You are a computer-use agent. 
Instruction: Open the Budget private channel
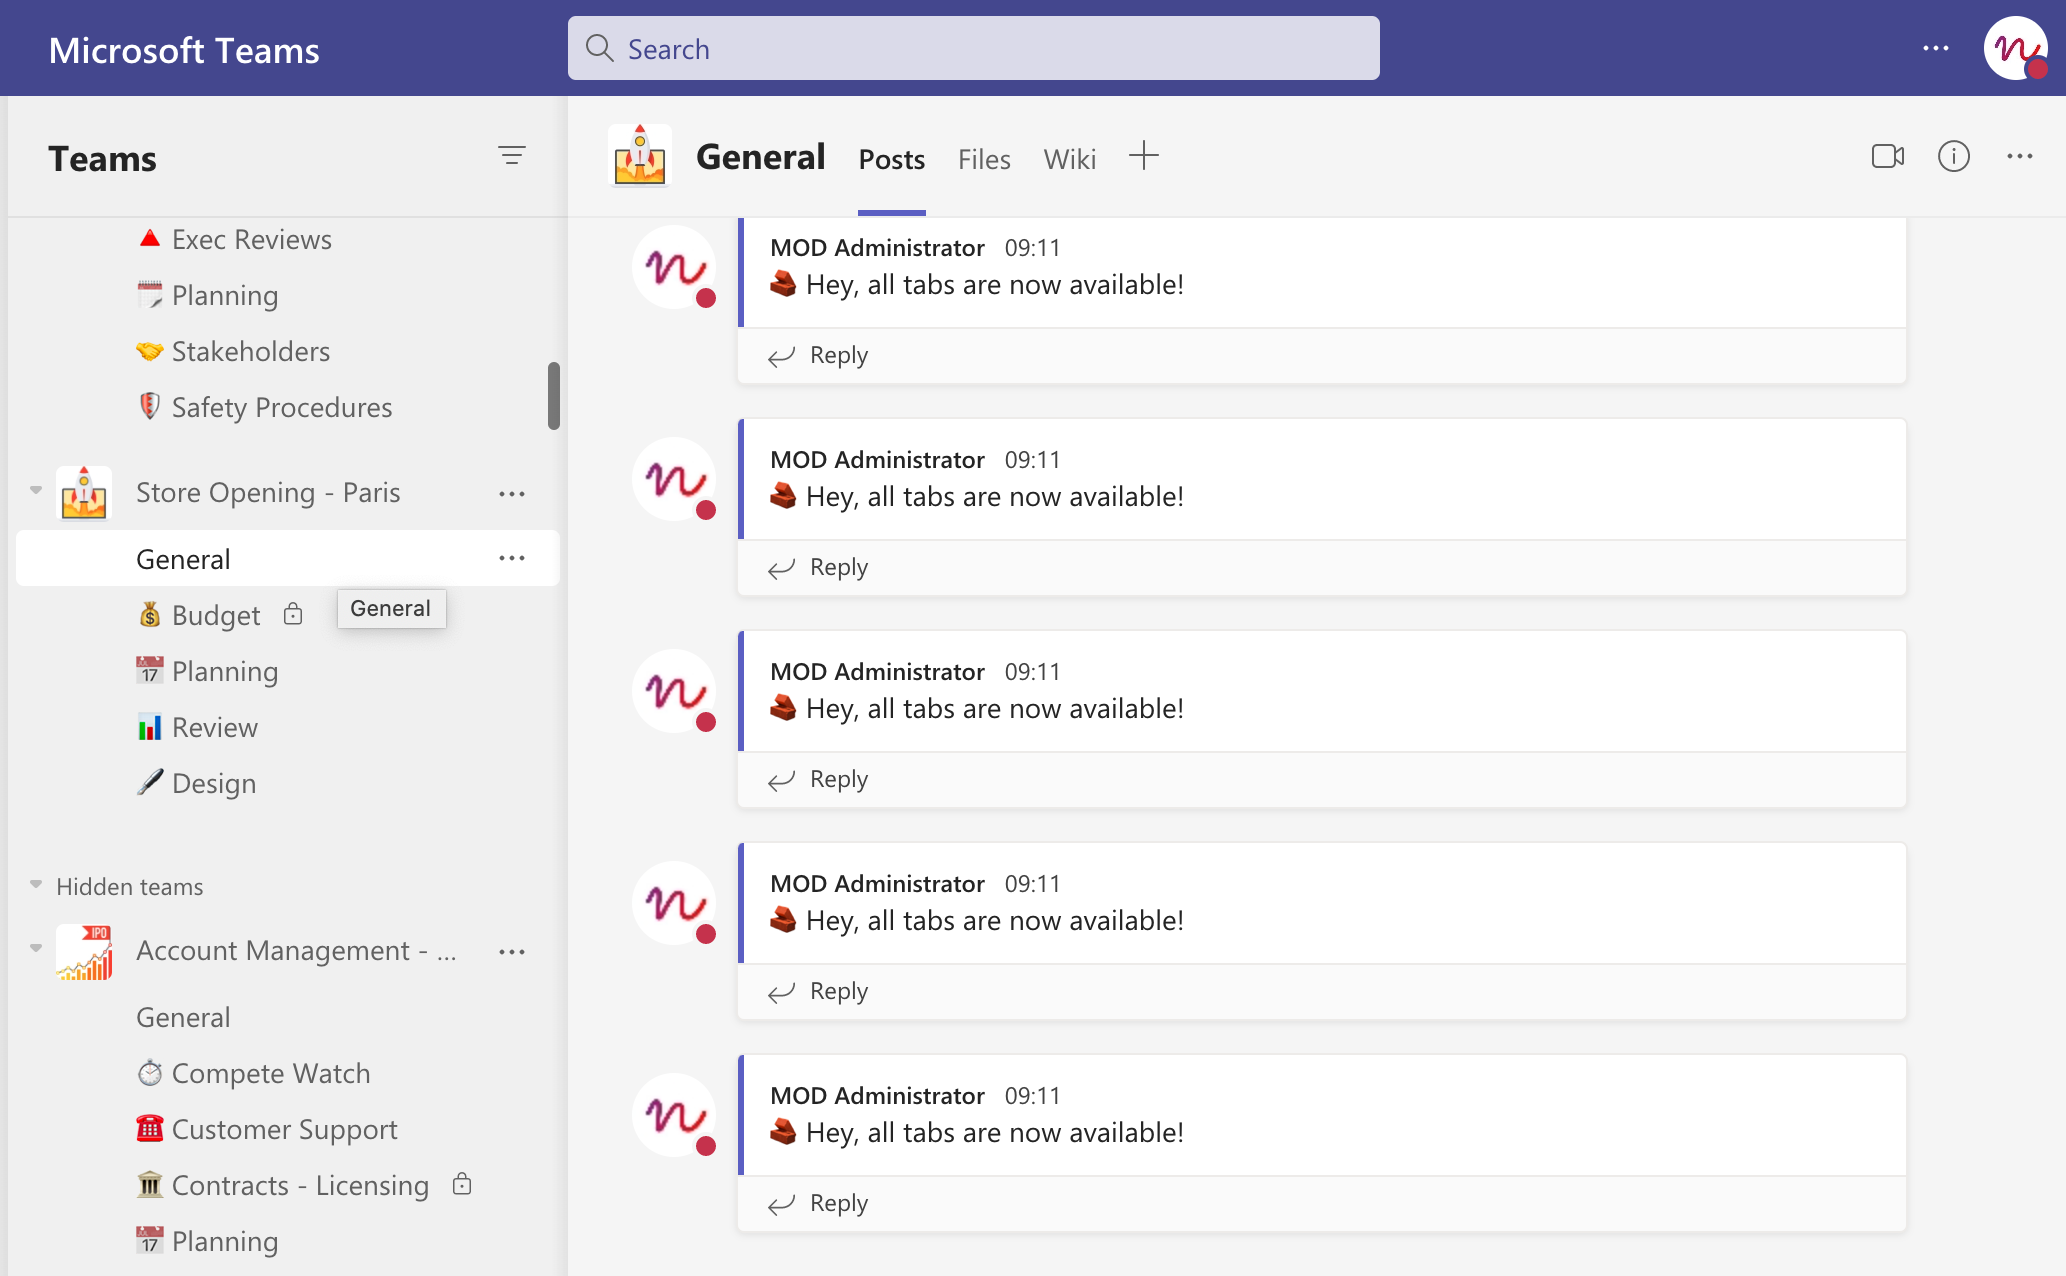point(216,616)
